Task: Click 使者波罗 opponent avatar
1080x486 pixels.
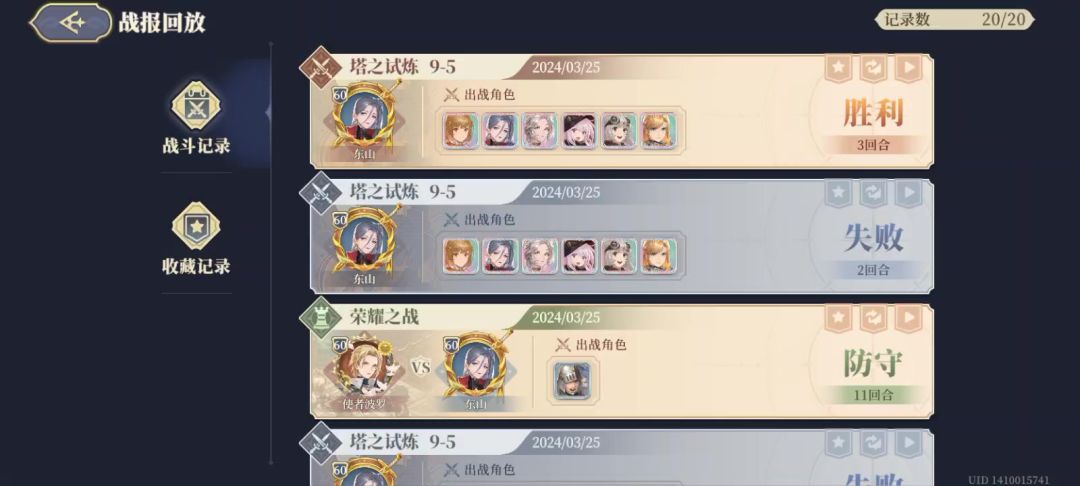Action: pos(363,368)
